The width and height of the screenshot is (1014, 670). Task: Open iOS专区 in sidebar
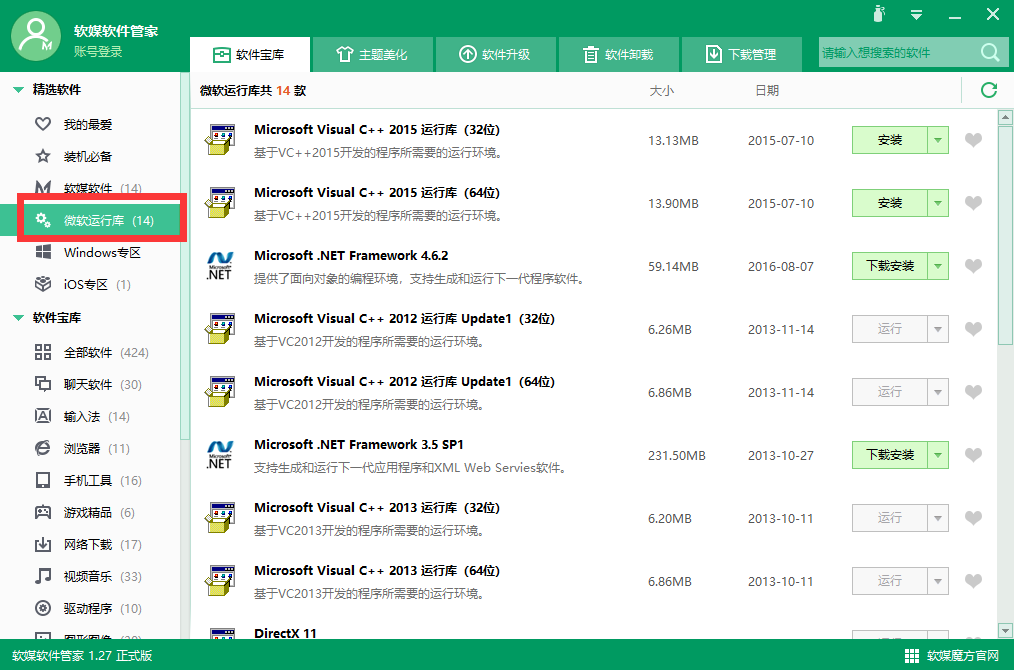click(82, 285)
